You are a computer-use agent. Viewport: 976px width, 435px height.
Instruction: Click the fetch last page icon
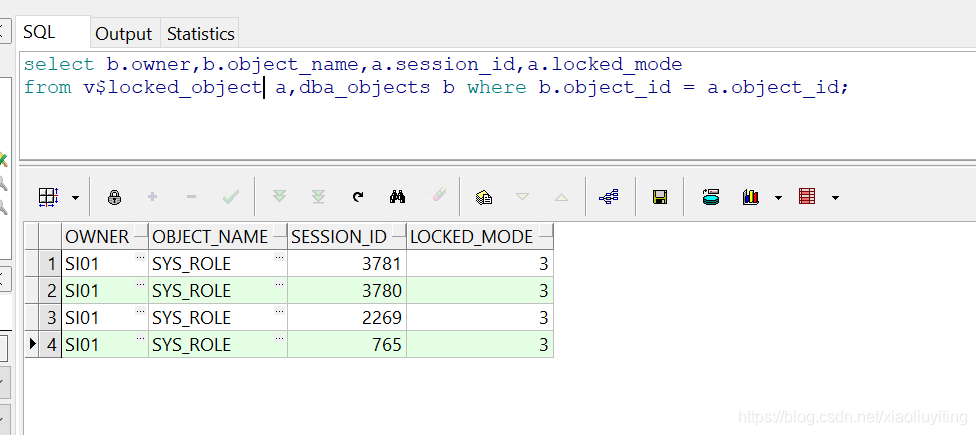click(x=319, y=197)
